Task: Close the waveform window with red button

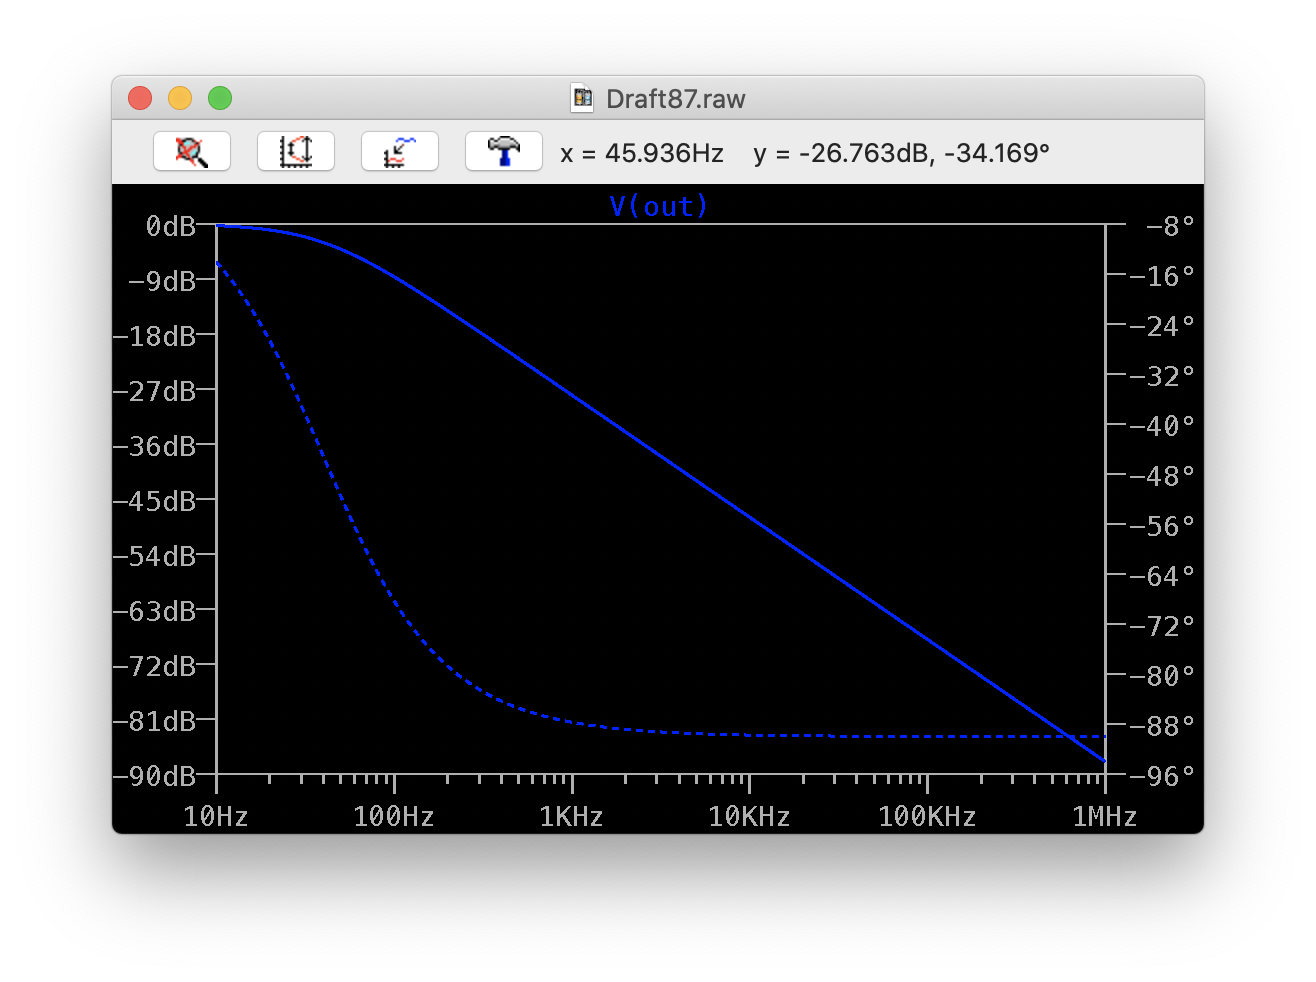Action: 140,98
